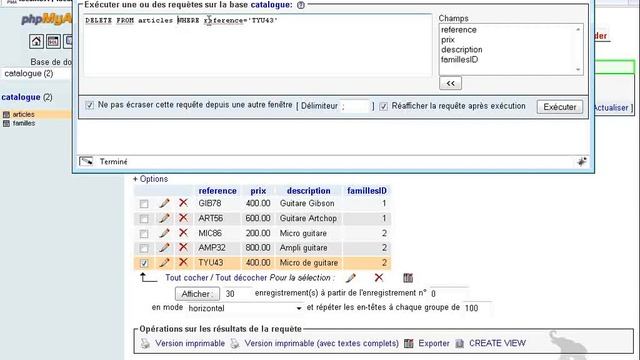Click Tout cocher link
This screenshot has width=640, height=360.
point(187,278)
